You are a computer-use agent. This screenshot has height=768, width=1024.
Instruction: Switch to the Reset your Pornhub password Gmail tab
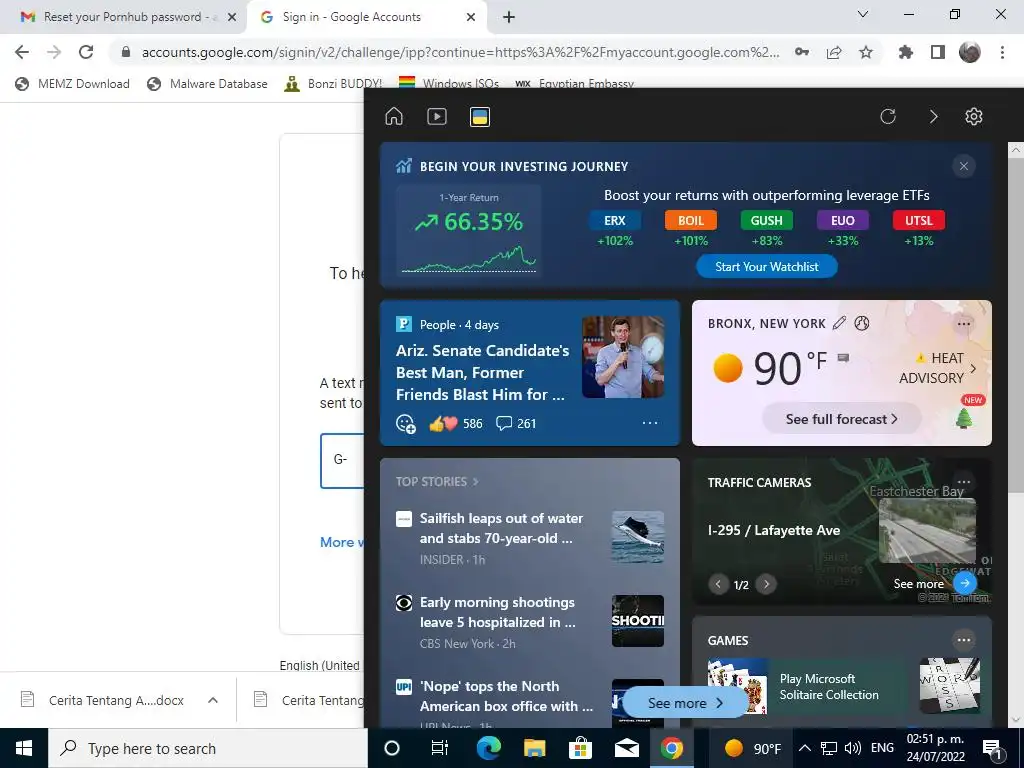[129, 17]
